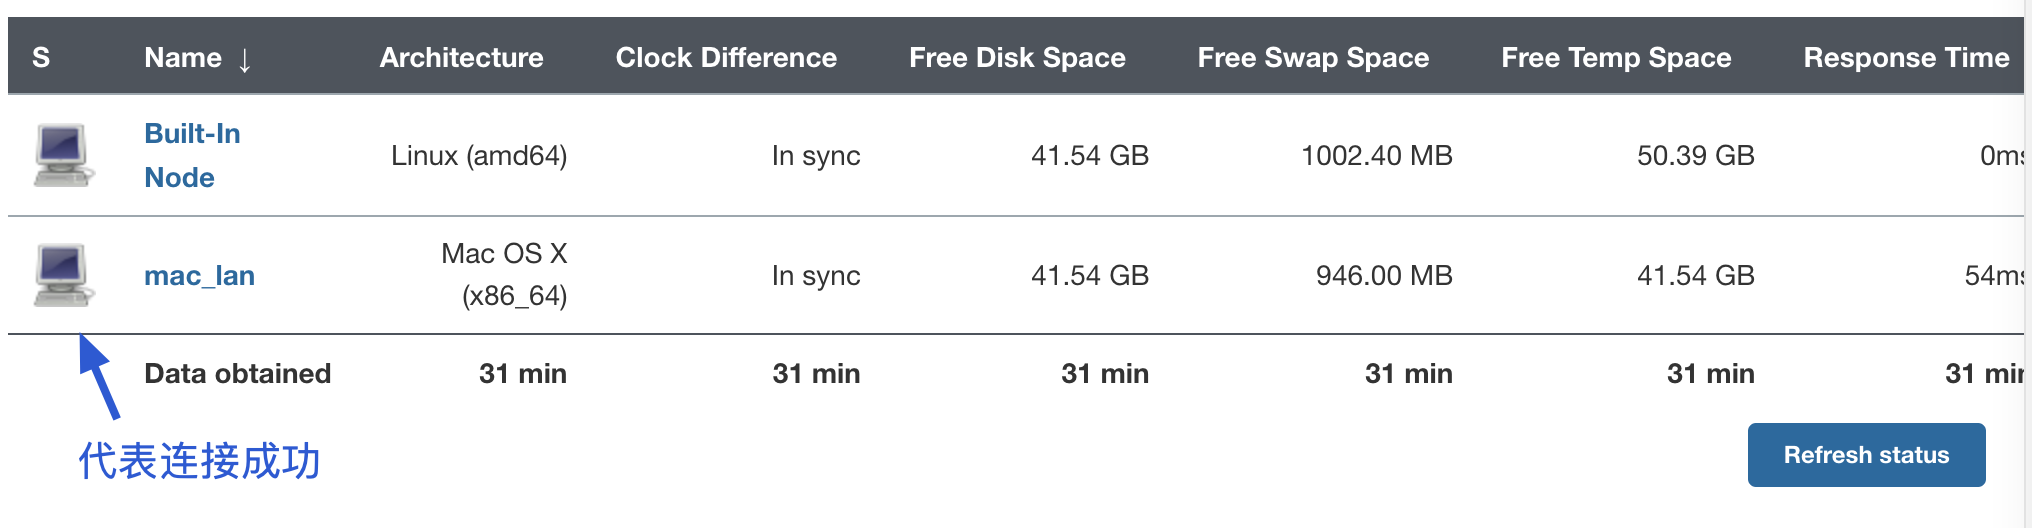
Task: Sort by Architecture column header
Action: (461, 57)
